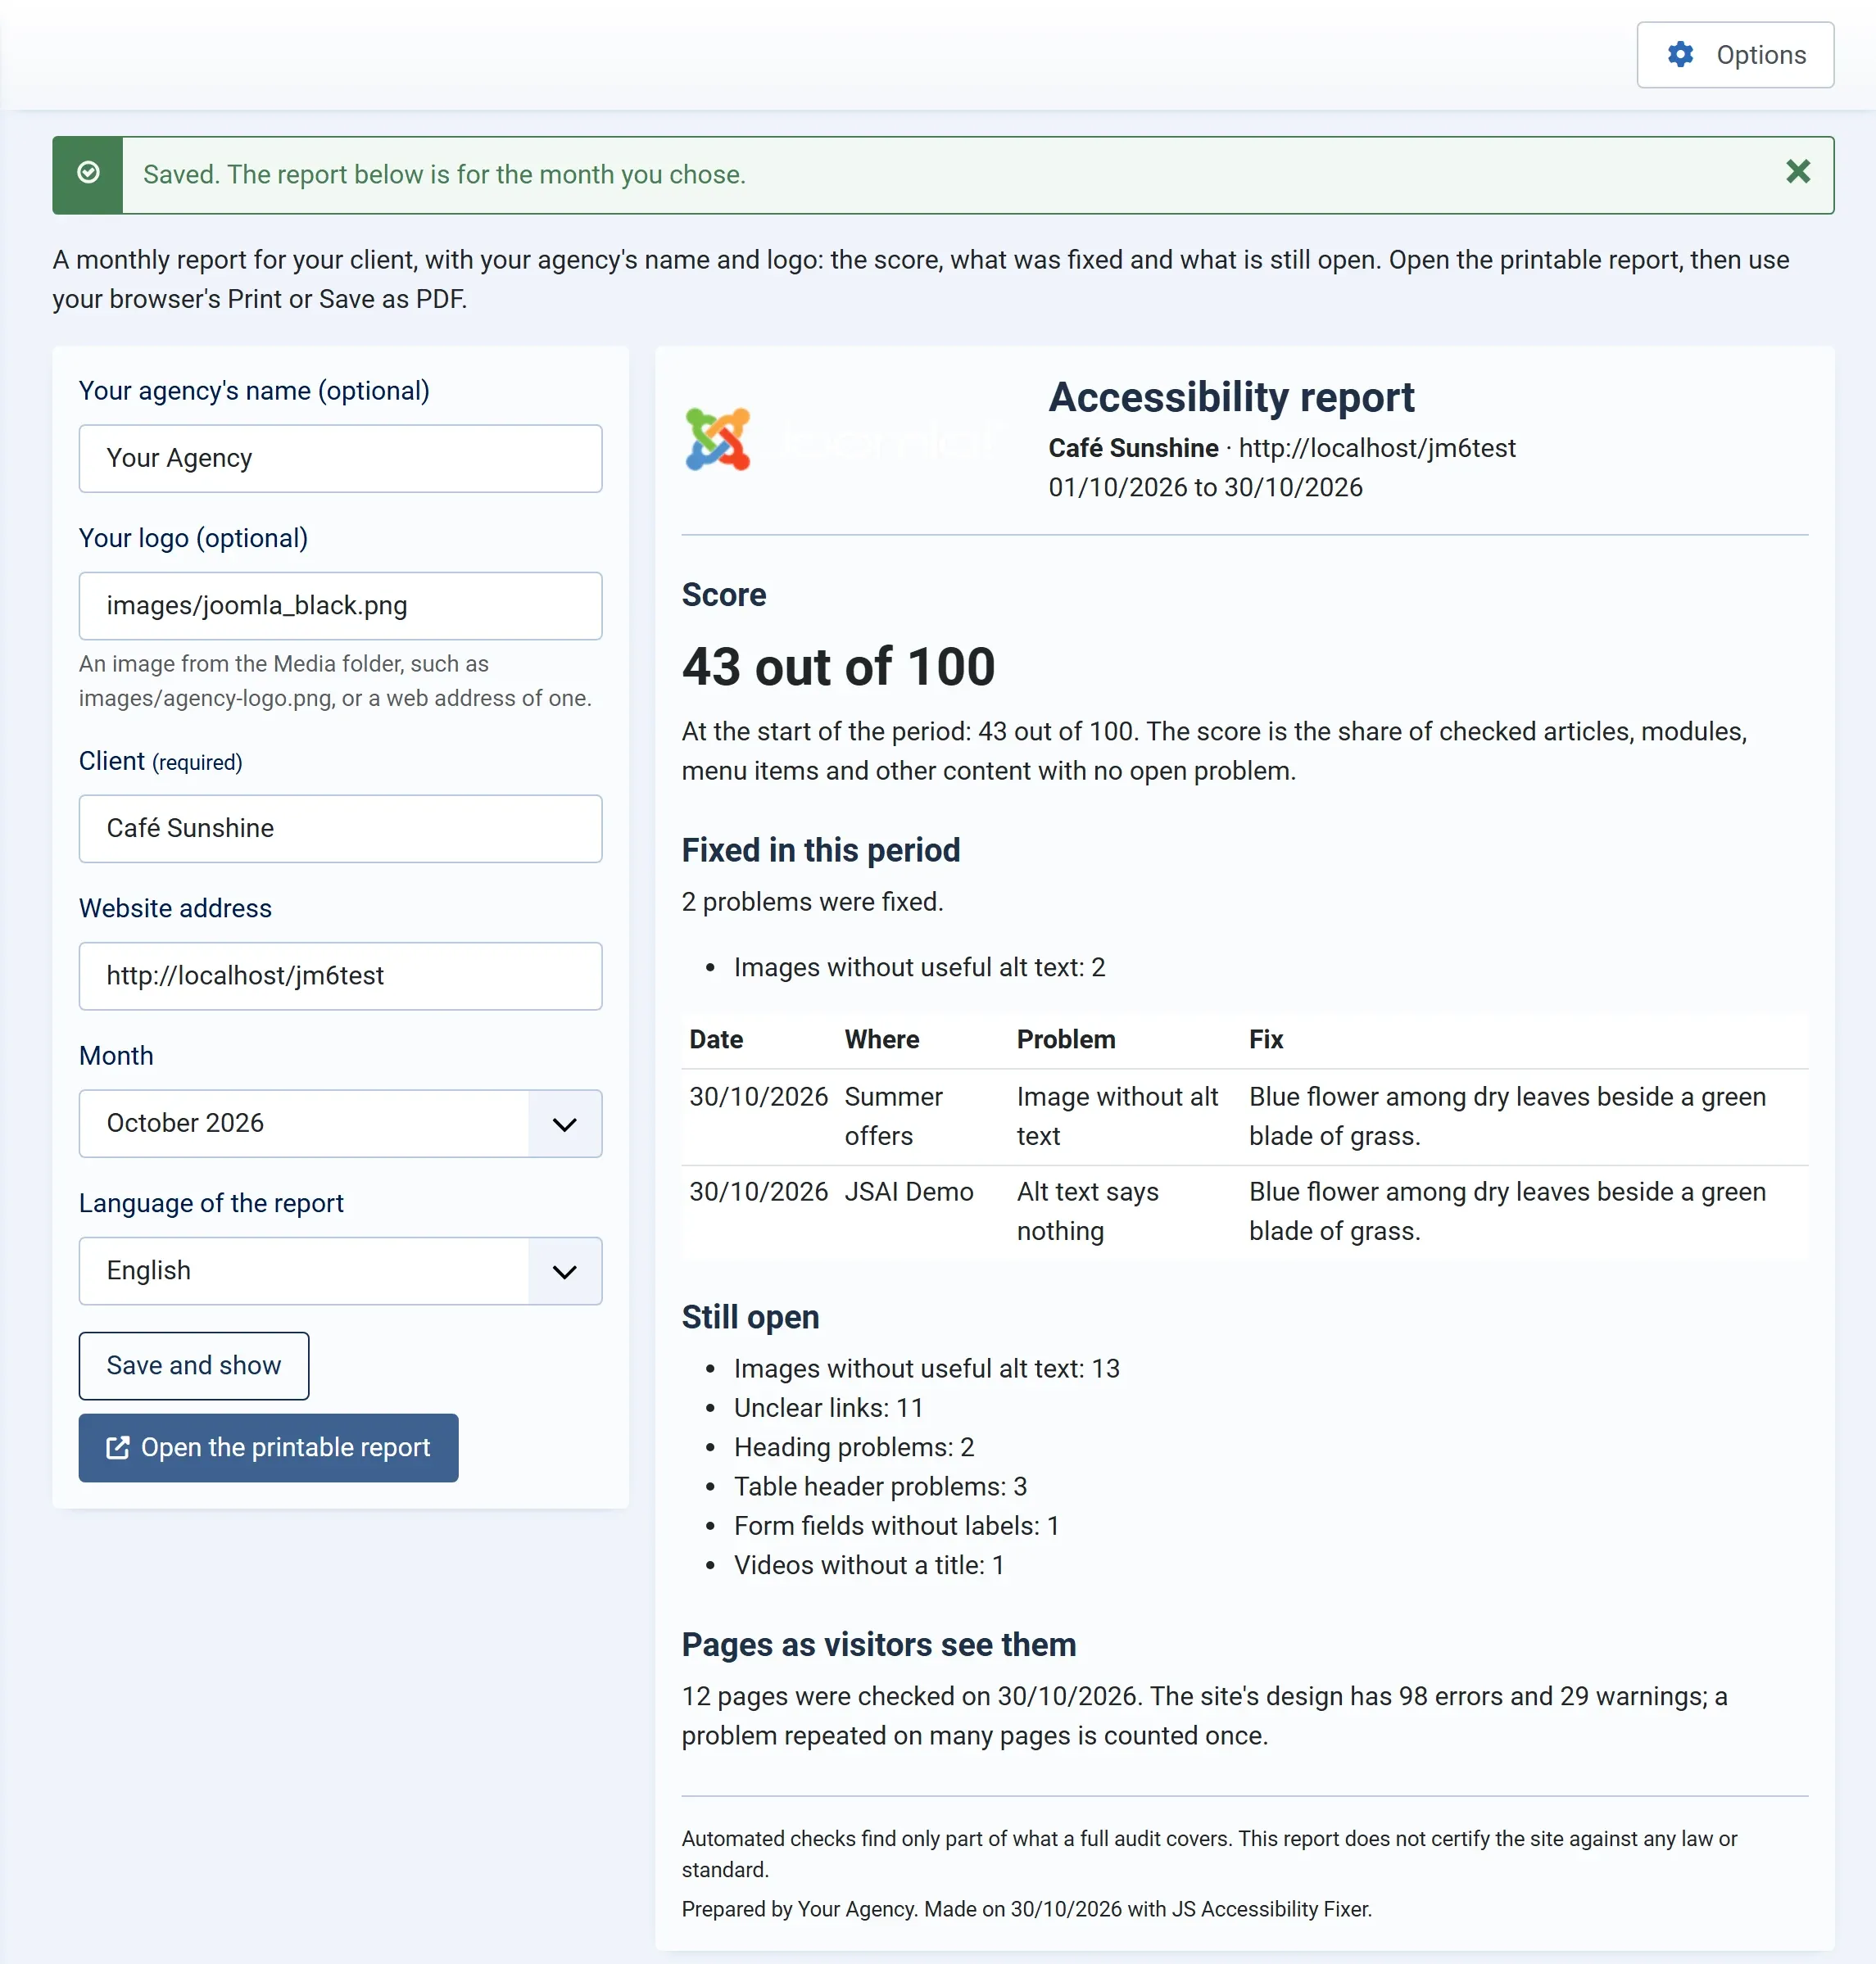
Task: Focus the agency name field
Action: [340, 458]
